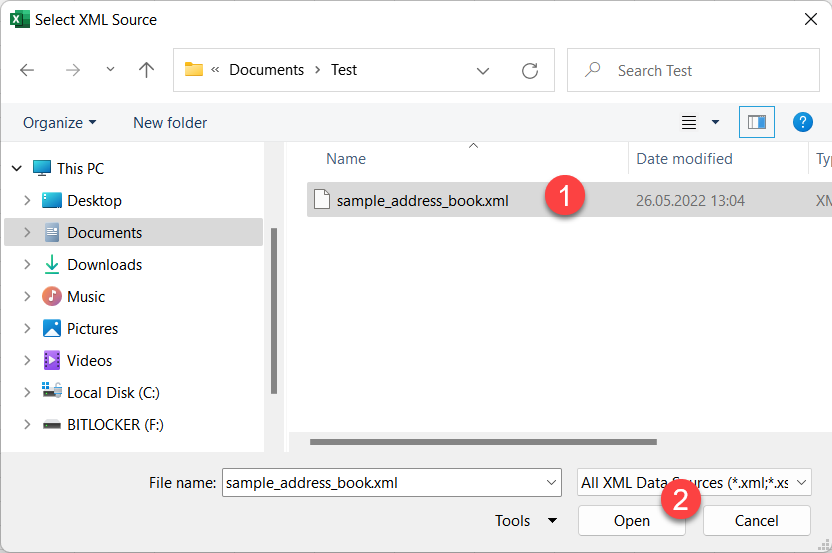
Task: Click into the Search Test field
Action: pos(700,70)
